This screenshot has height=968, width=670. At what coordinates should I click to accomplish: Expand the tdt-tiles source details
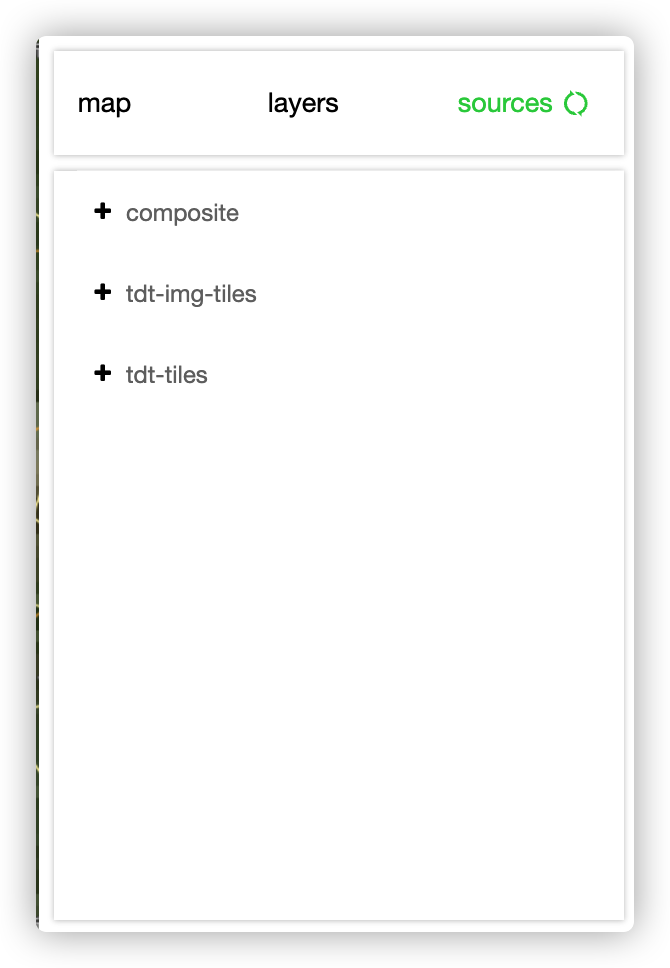click(x=151, y=374)
